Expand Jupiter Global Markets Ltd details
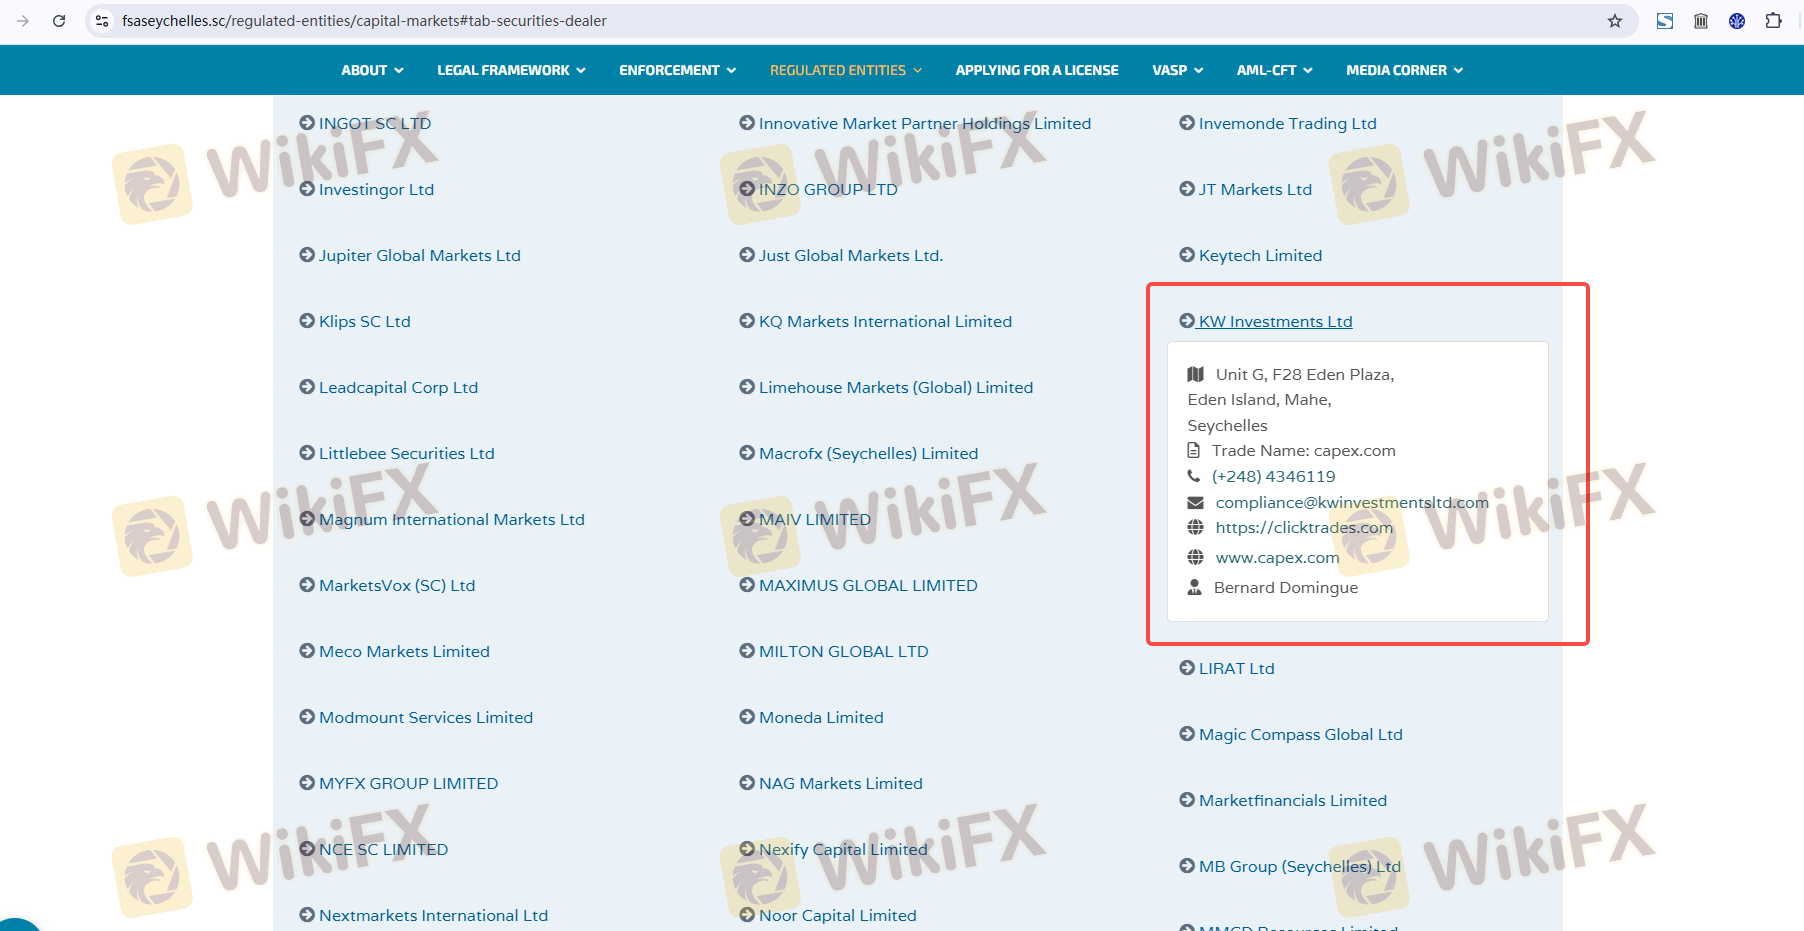 (419, 255)
